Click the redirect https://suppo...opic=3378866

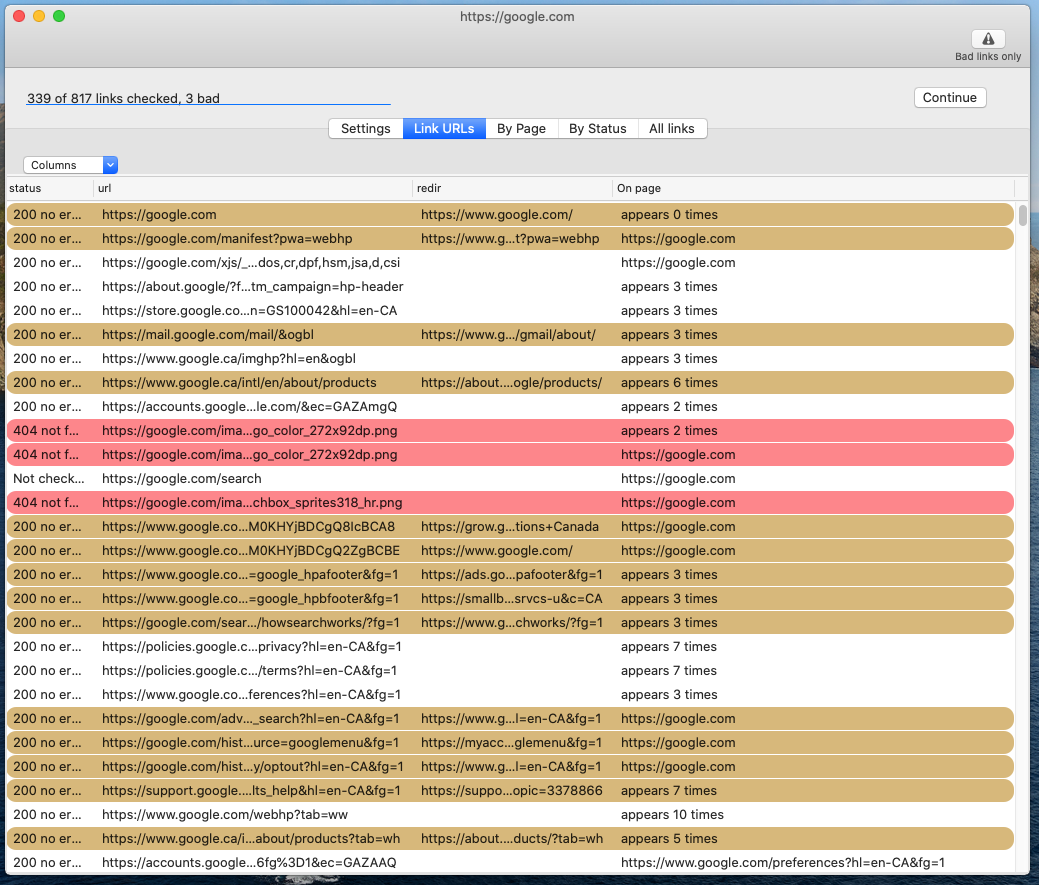(x=512, y=790)
